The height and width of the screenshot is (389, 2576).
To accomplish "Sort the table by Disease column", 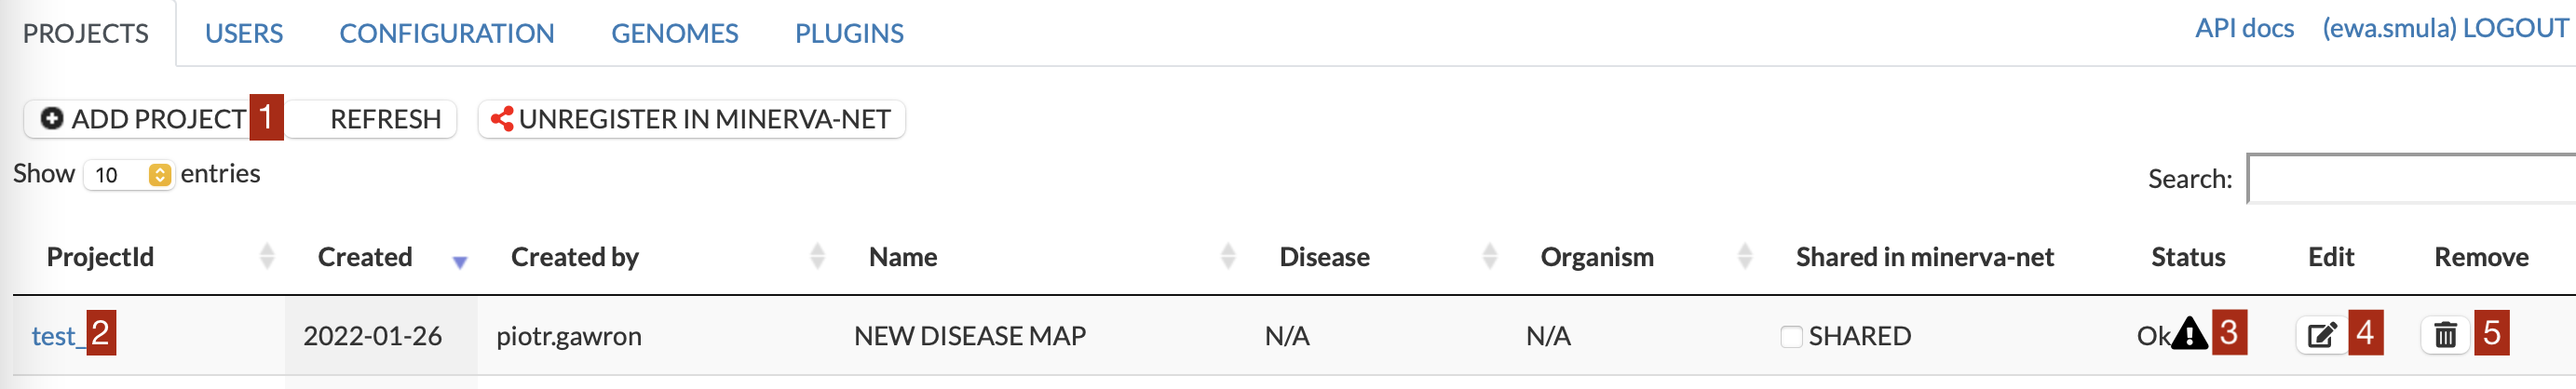I will 1489,257.
